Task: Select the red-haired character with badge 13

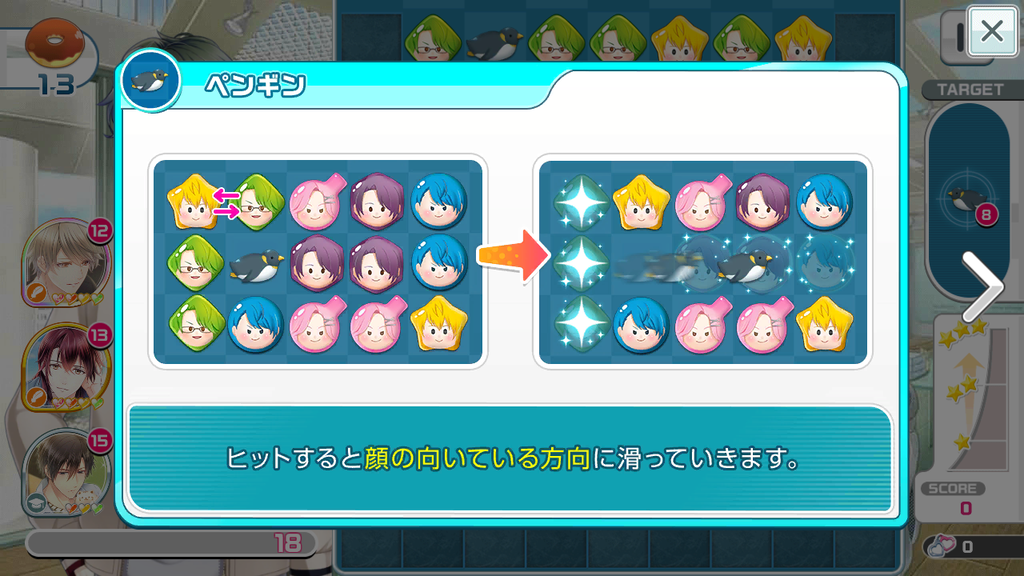Action: pyautogui.click(x=65, y=367)
